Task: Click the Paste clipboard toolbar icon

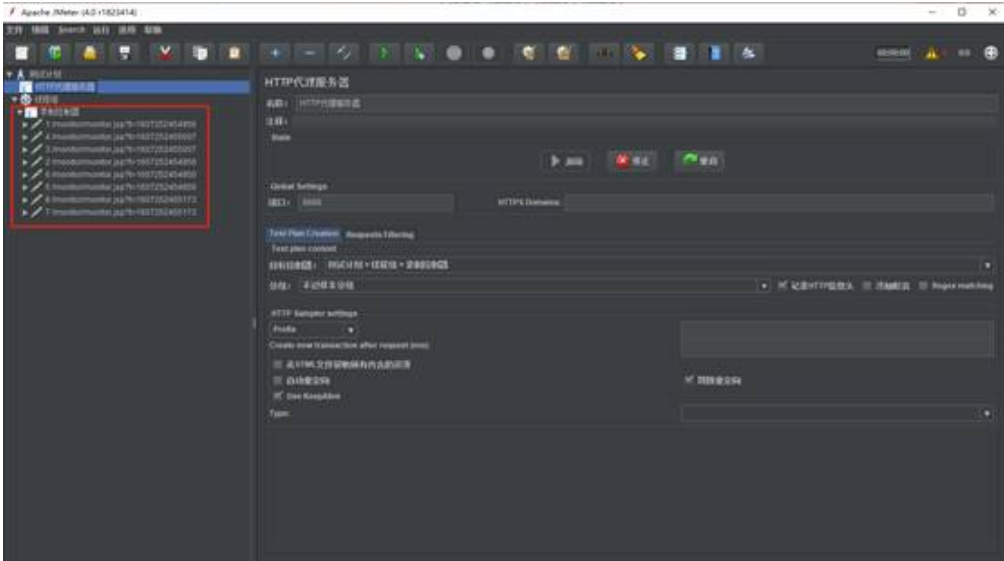Action: tap(234, 53)
